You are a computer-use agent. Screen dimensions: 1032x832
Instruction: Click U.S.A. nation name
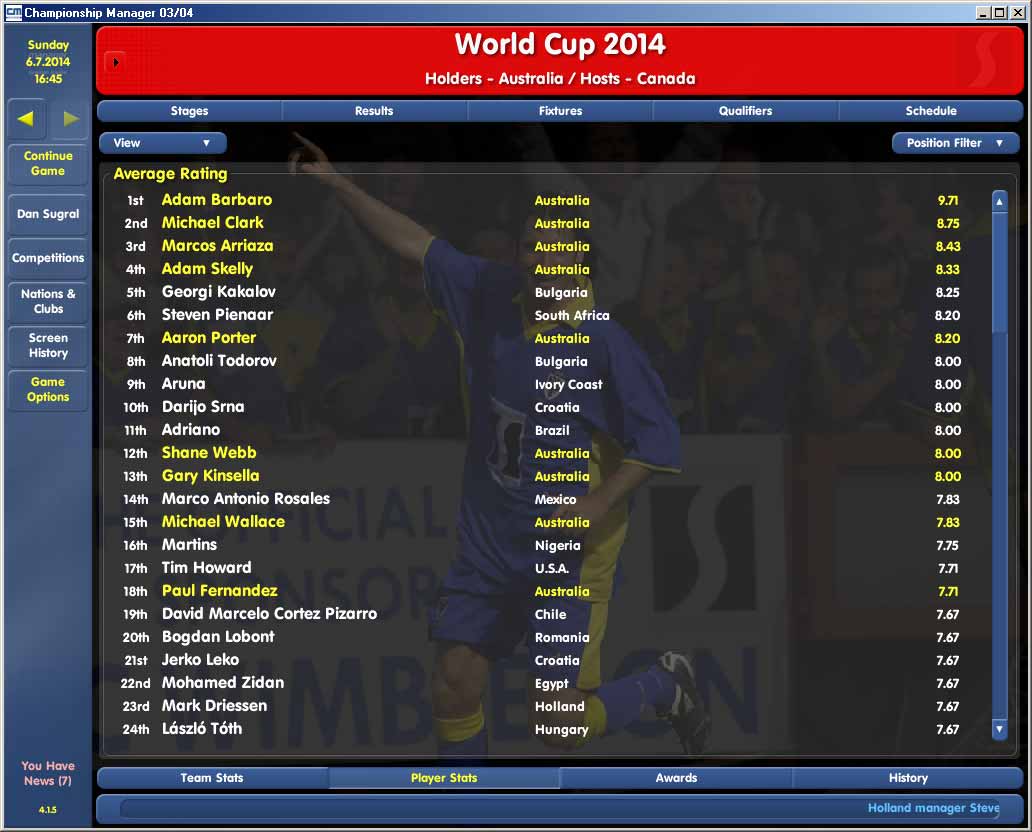[x=552, y=569]
